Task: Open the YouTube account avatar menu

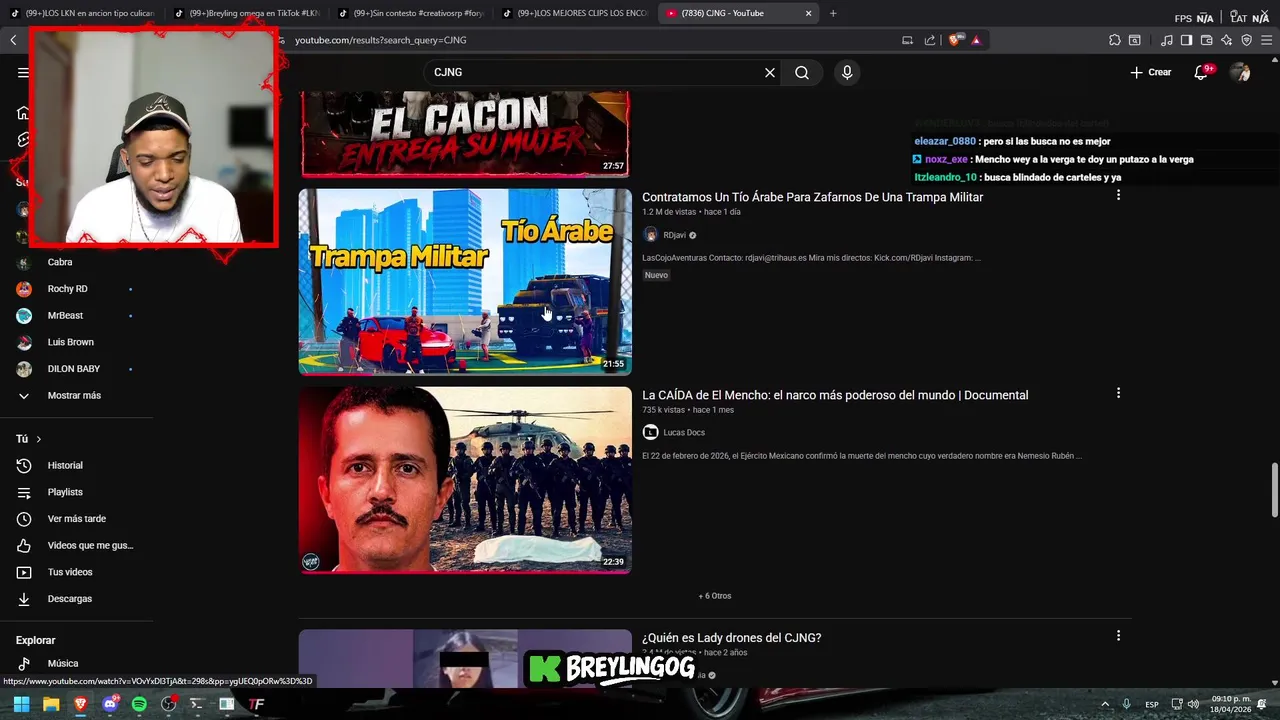Action: pos(1240,72)
